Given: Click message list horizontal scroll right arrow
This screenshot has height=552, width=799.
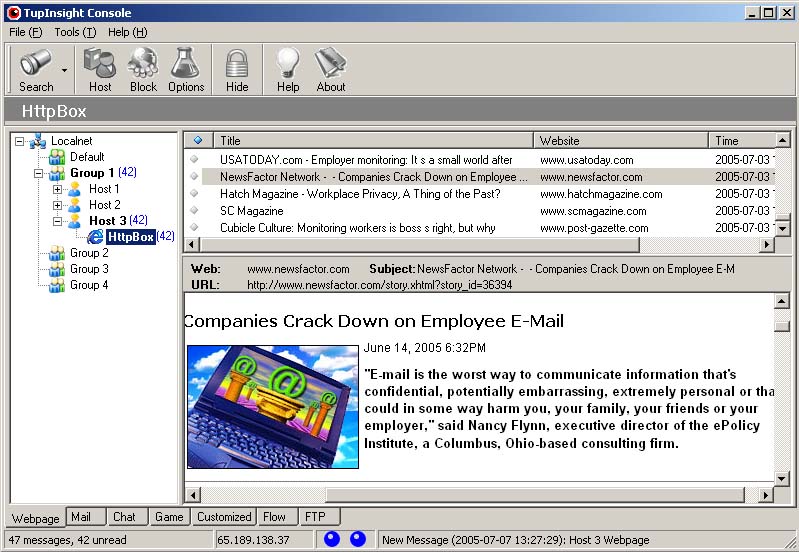Looking at the screenshot, I should click(766, 245).
